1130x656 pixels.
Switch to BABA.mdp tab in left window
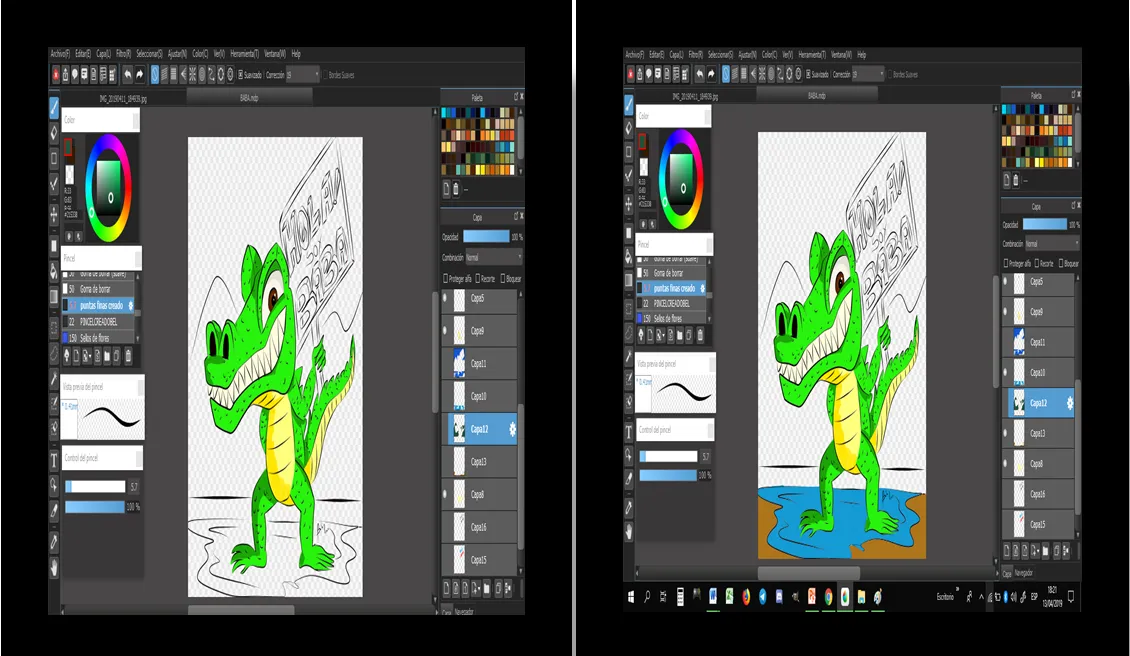coord(249,97)
